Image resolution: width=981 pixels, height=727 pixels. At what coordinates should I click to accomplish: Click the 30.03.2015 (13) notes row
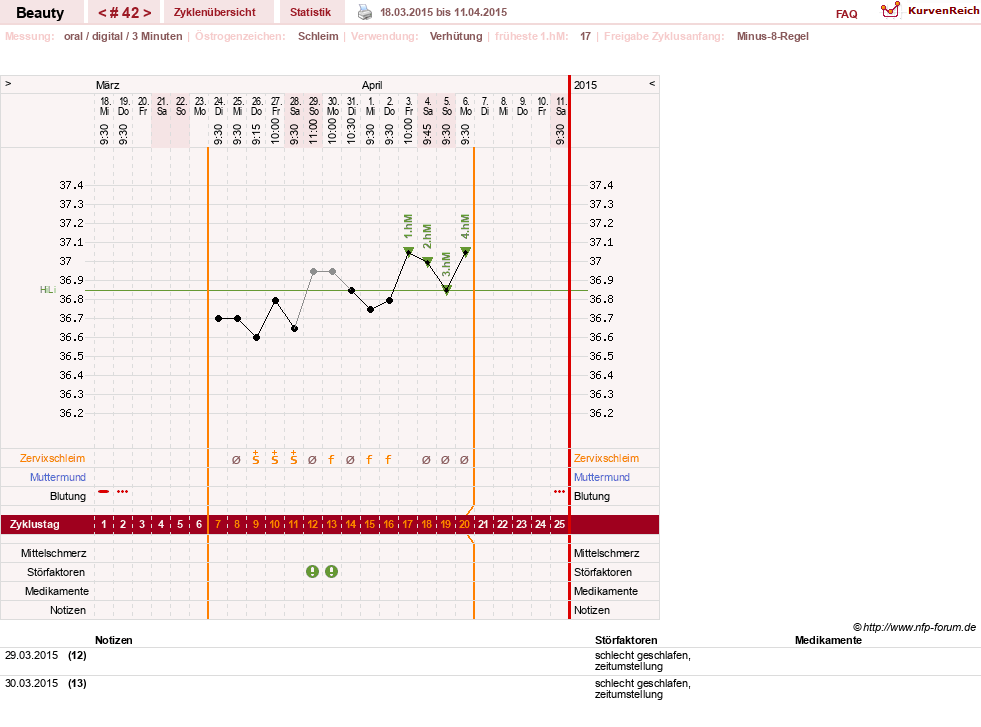click(x=490, y=688)
